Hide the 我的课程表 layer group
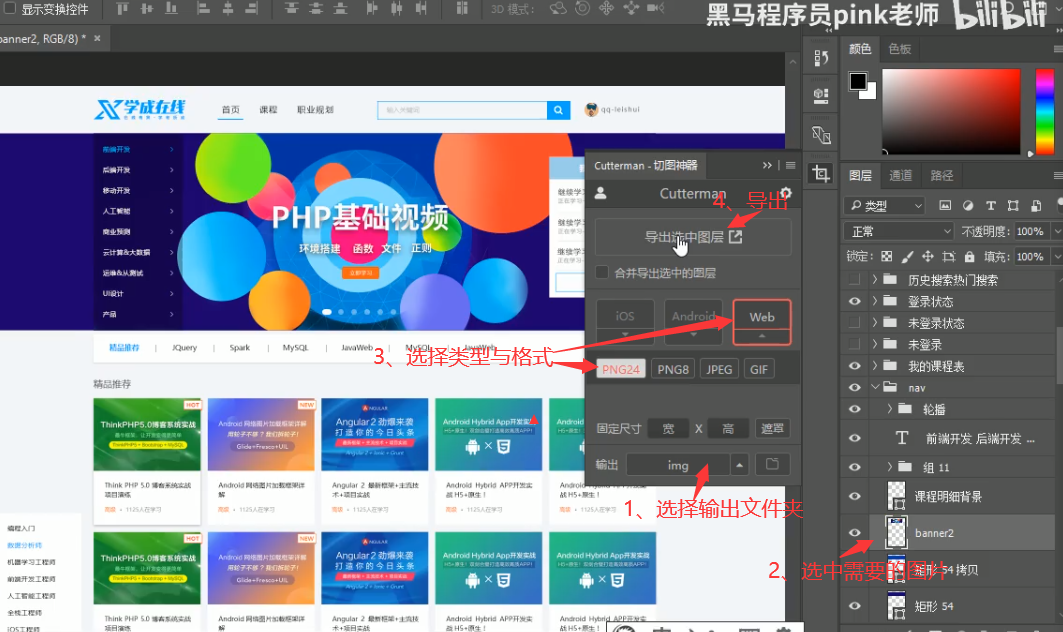Screen dimensions: 1063x632 (x=854, y=366)
